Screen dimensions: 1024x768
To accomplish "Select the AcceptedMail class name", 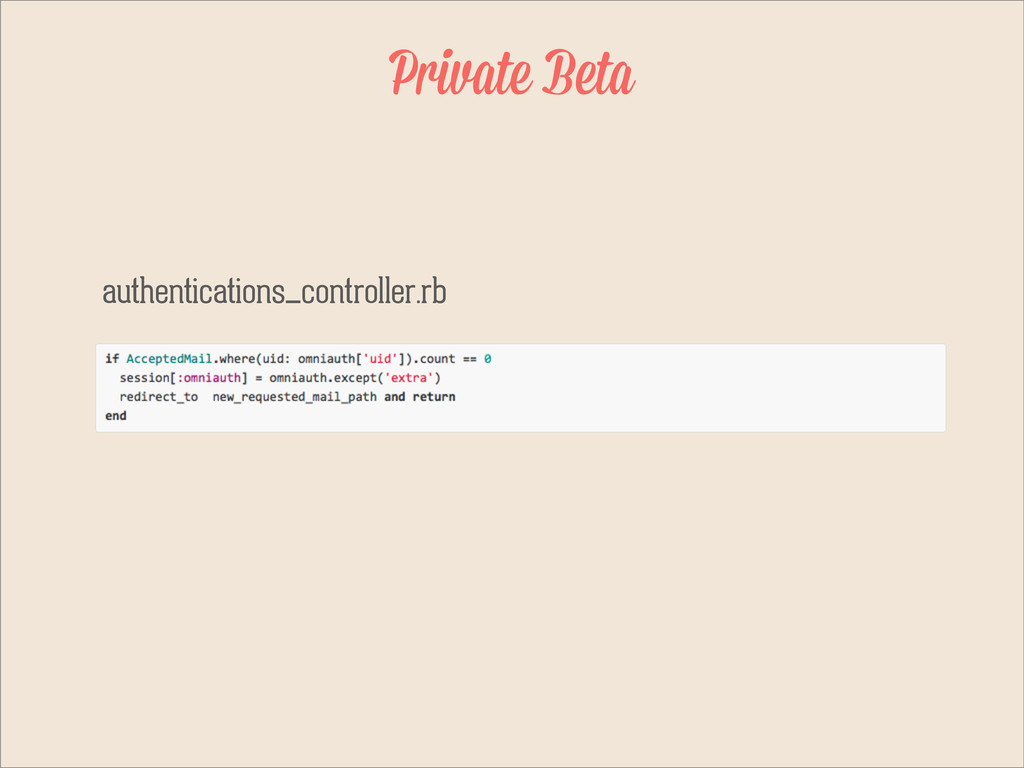I will point(169,359).
